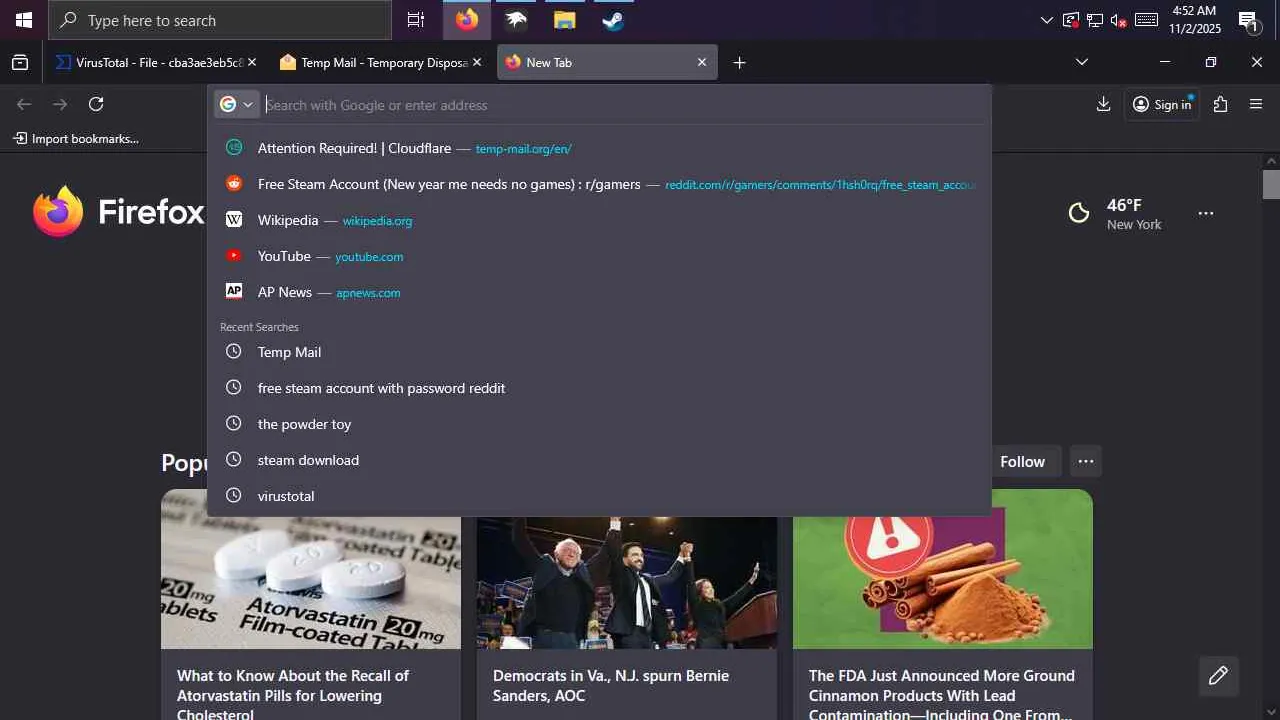The width and height of the screenshot is (1280, 720).
Task: Click Import bookmarks in the bookmarks bar
Action: pyautogui.click(x=76, y=138)
